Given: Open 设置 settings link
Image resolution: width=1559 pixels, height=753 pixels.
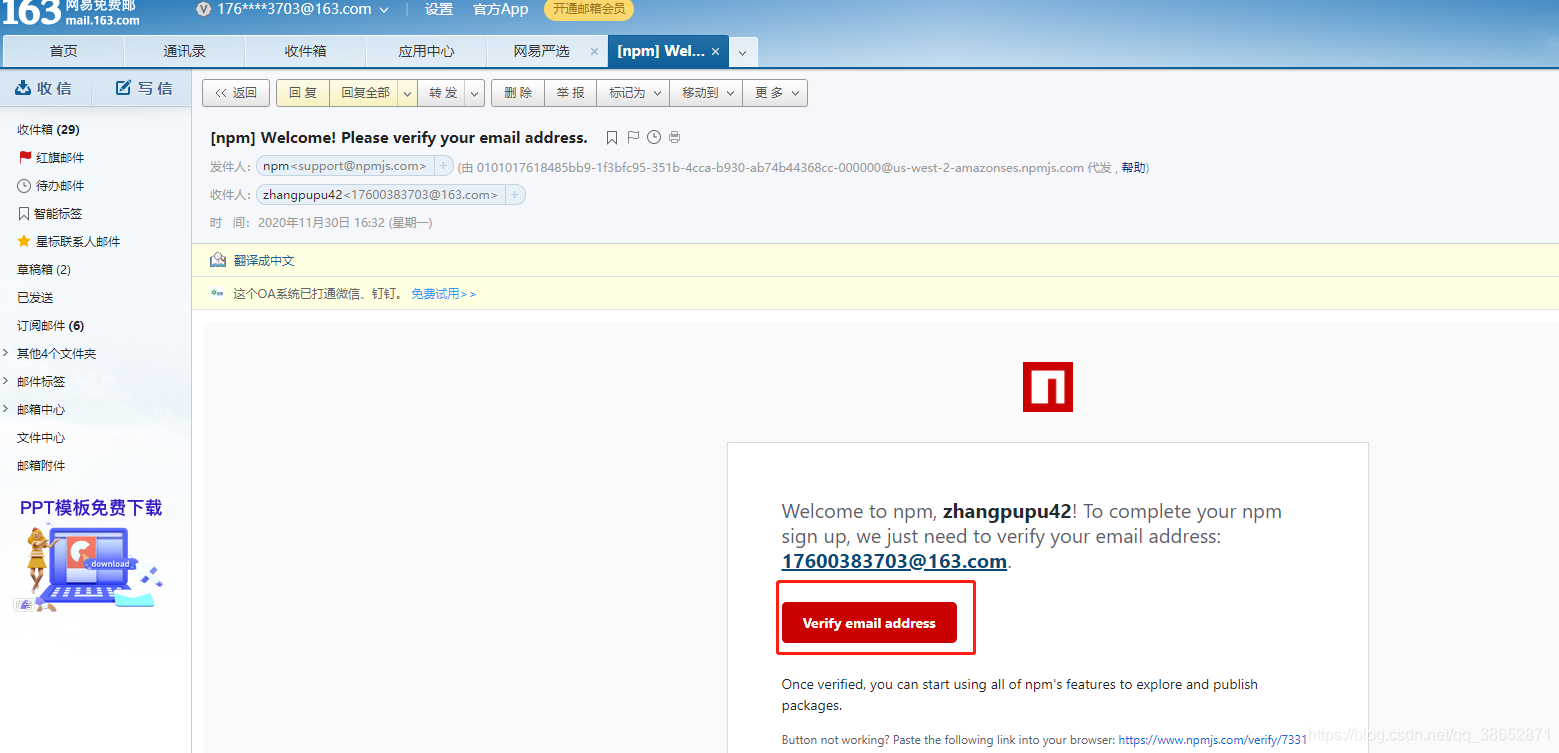Looking at the screenshot, I should [438, 9].
